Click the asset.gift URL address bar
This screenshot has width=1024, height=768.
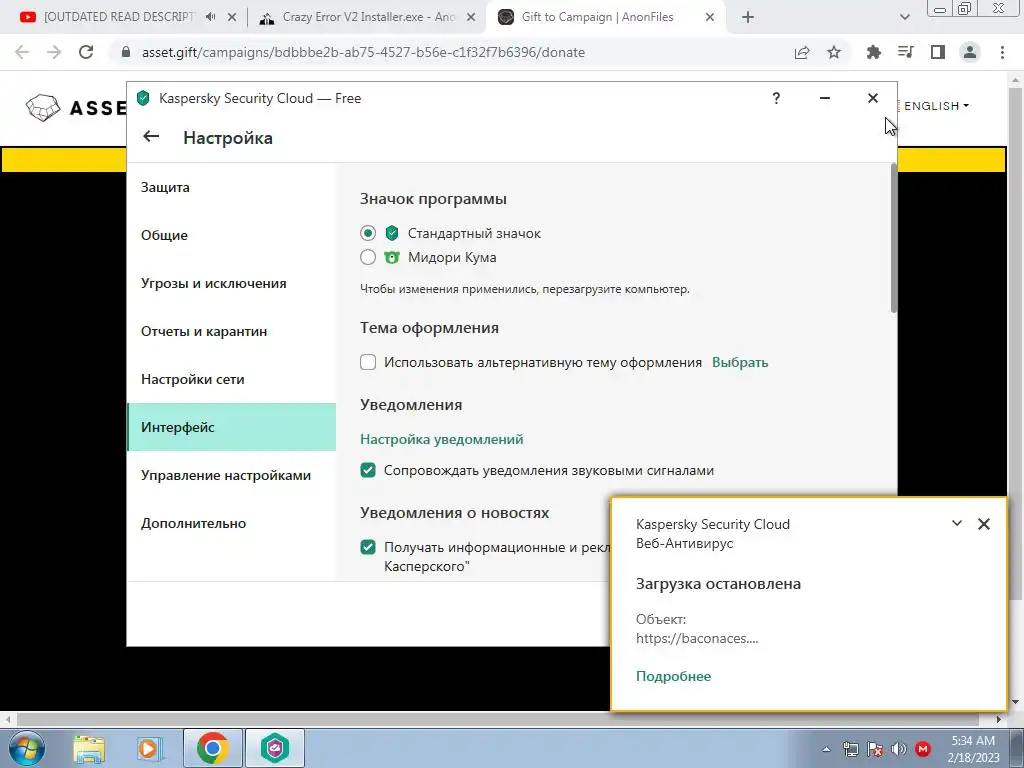pyautogui.click(x=451, y=52)
